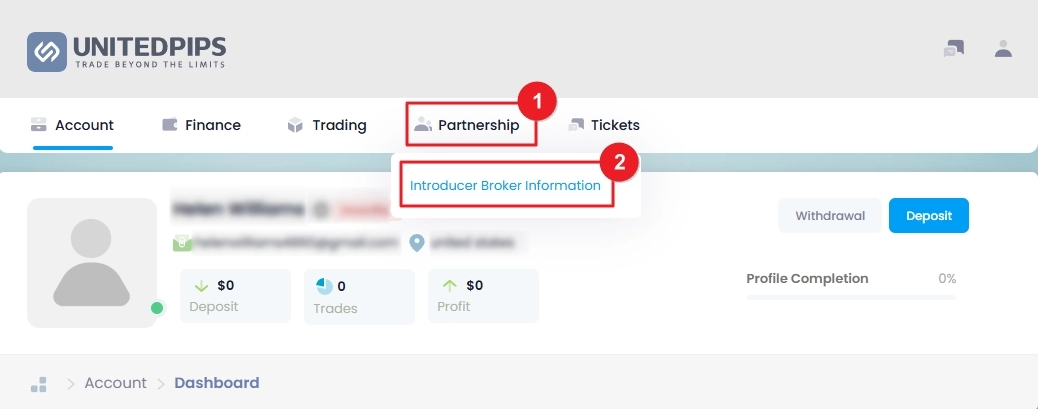Open the Finance tab

201,125
